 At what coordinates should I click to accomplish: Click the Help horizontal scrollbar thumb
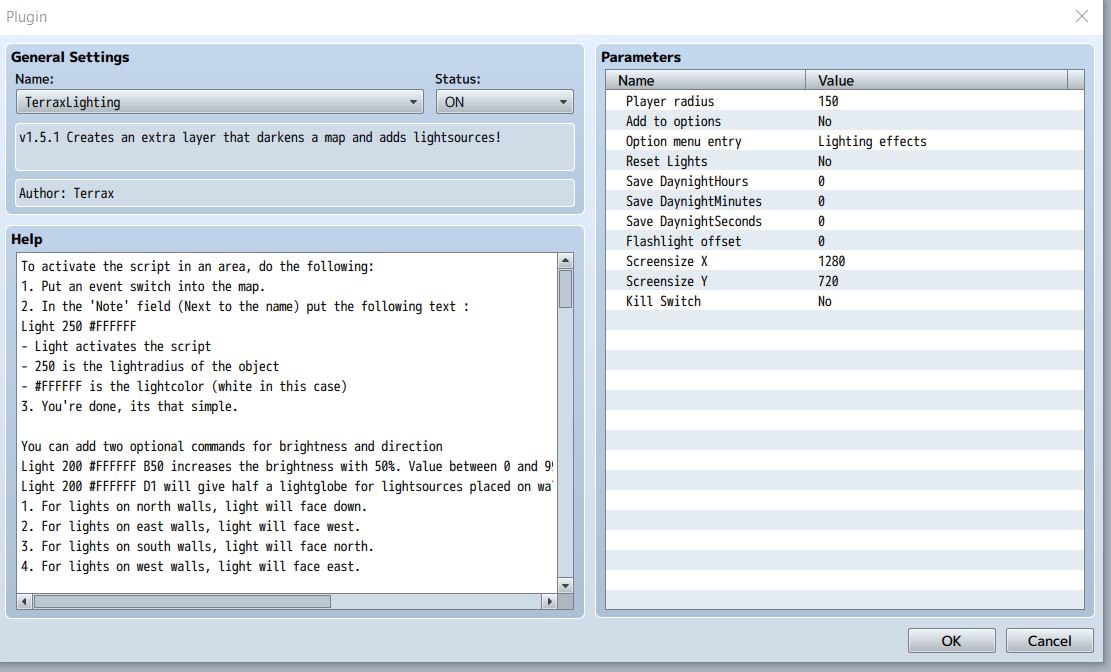click(182, 601)
